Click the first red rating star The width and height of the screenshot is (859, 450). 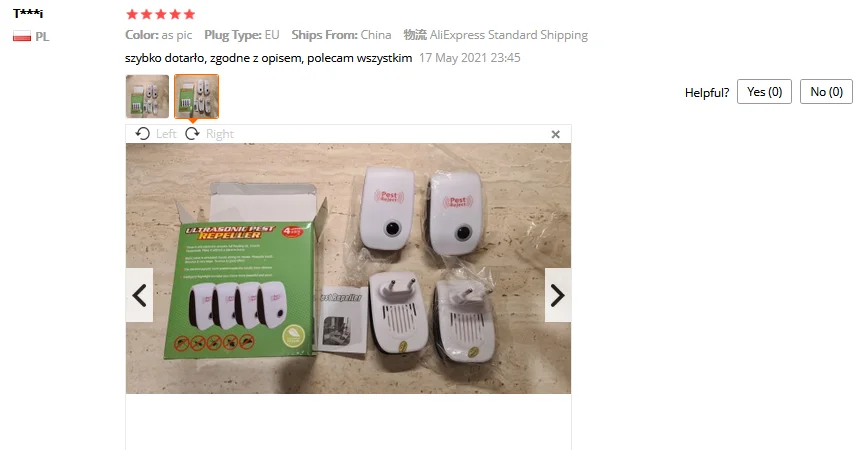[132, 14]
